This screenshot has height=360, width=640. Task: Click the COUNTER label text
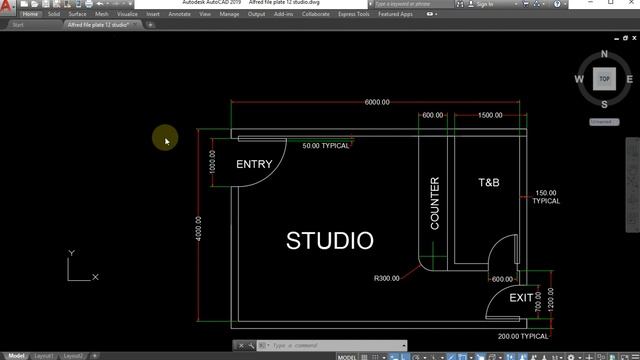click(x=435, y=203)
